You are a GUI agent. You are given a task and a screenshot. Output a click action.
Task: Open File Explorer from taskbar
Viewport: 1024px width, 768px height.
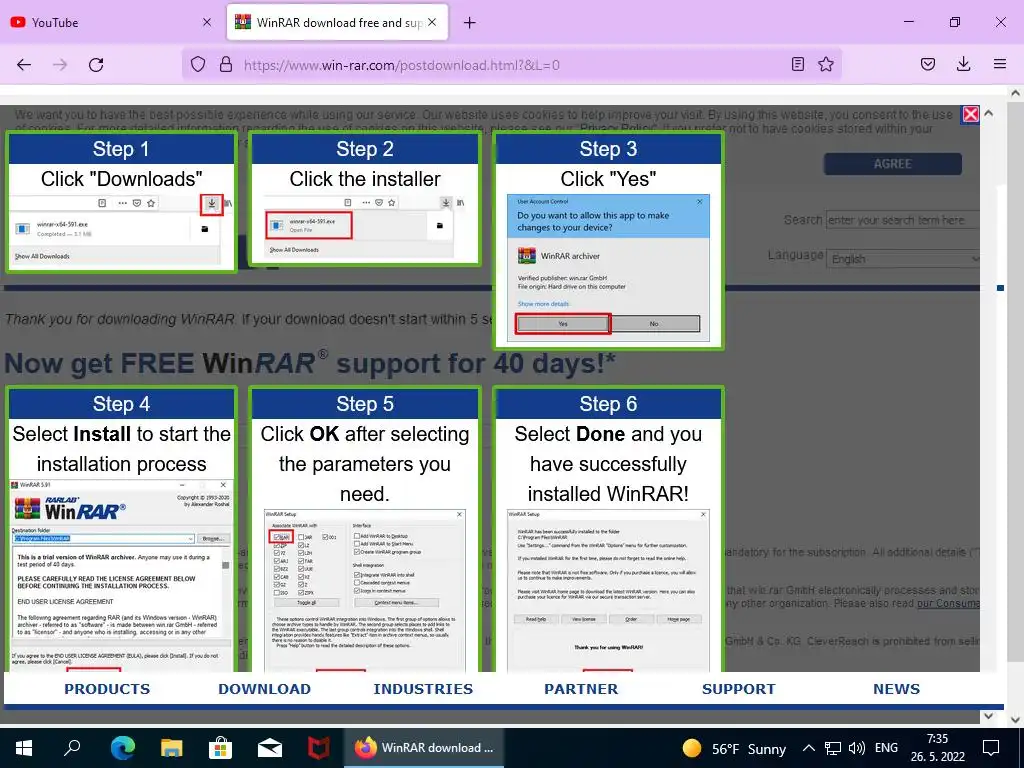pos(171,748)
